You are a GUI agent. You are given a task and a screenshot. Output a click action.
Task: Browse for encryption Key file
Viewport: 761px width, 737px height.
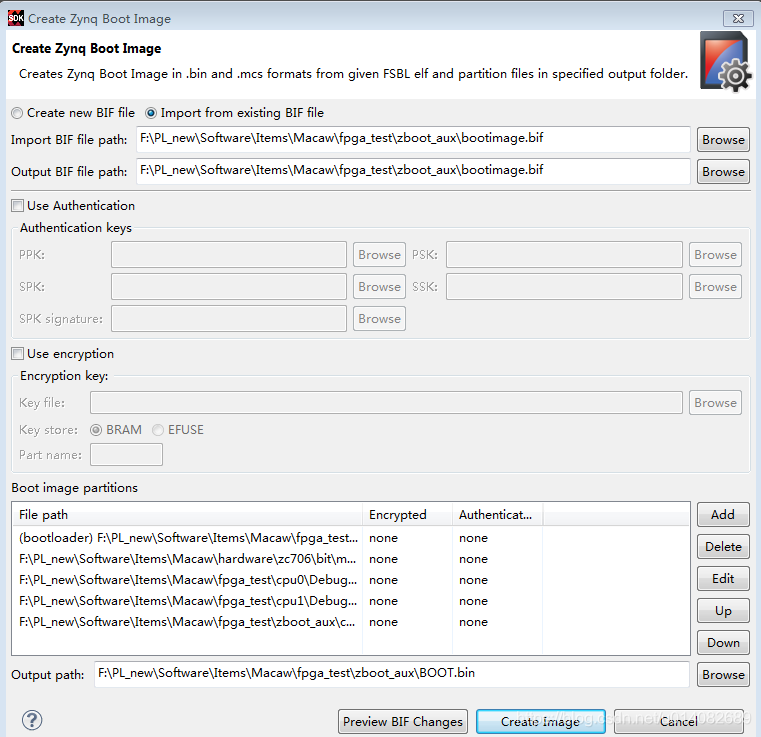click(x=715, y=403)
